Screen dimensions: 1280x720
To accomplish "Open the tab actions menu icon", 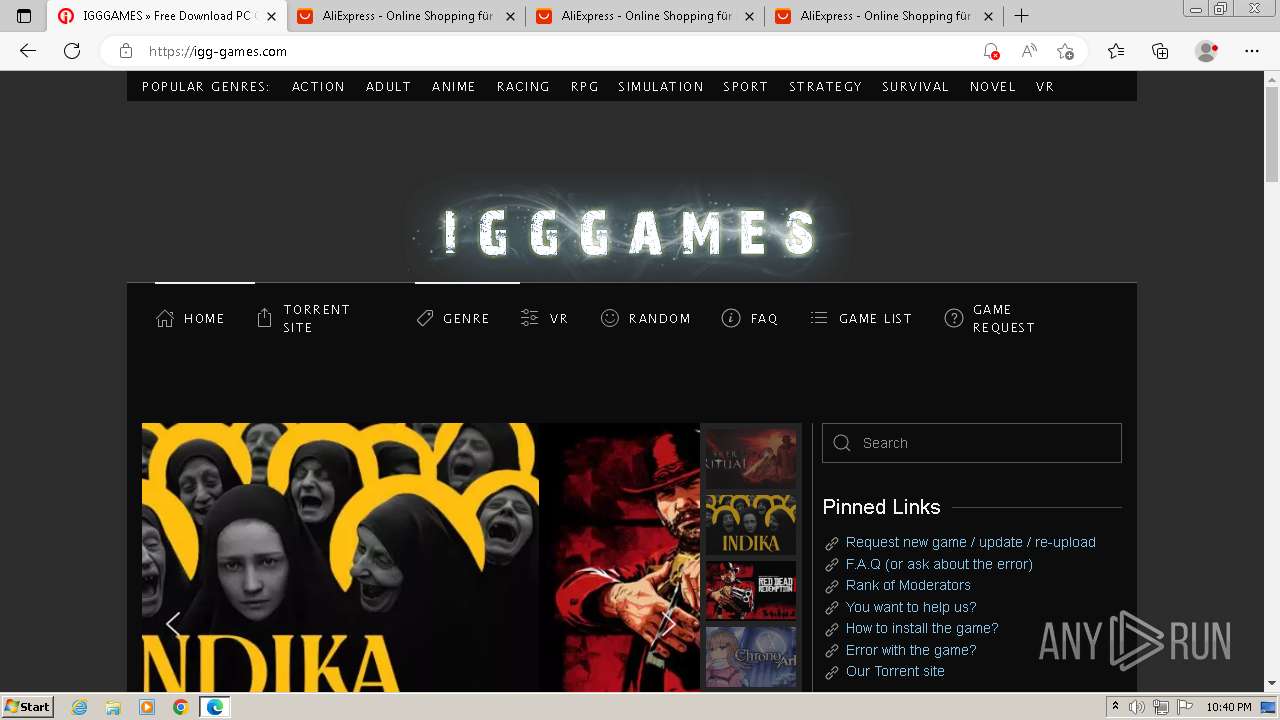I will tap(24, 16).
